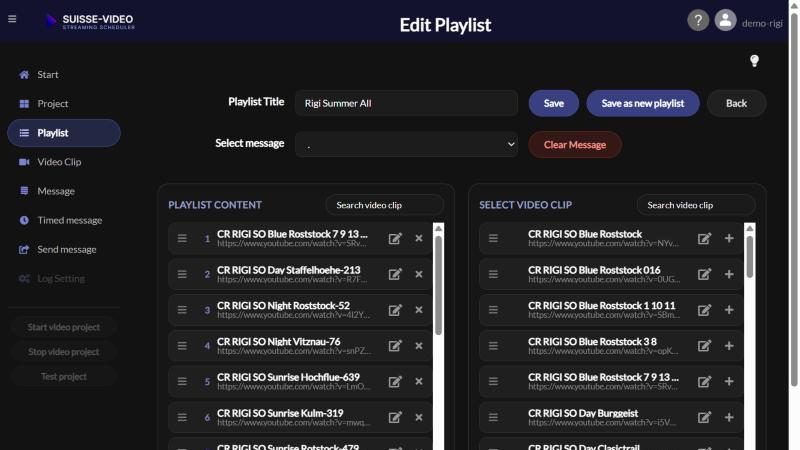Remove Night Roststock-52 from playlist
The height and width of the screenshot is (450, 800).
419,310
